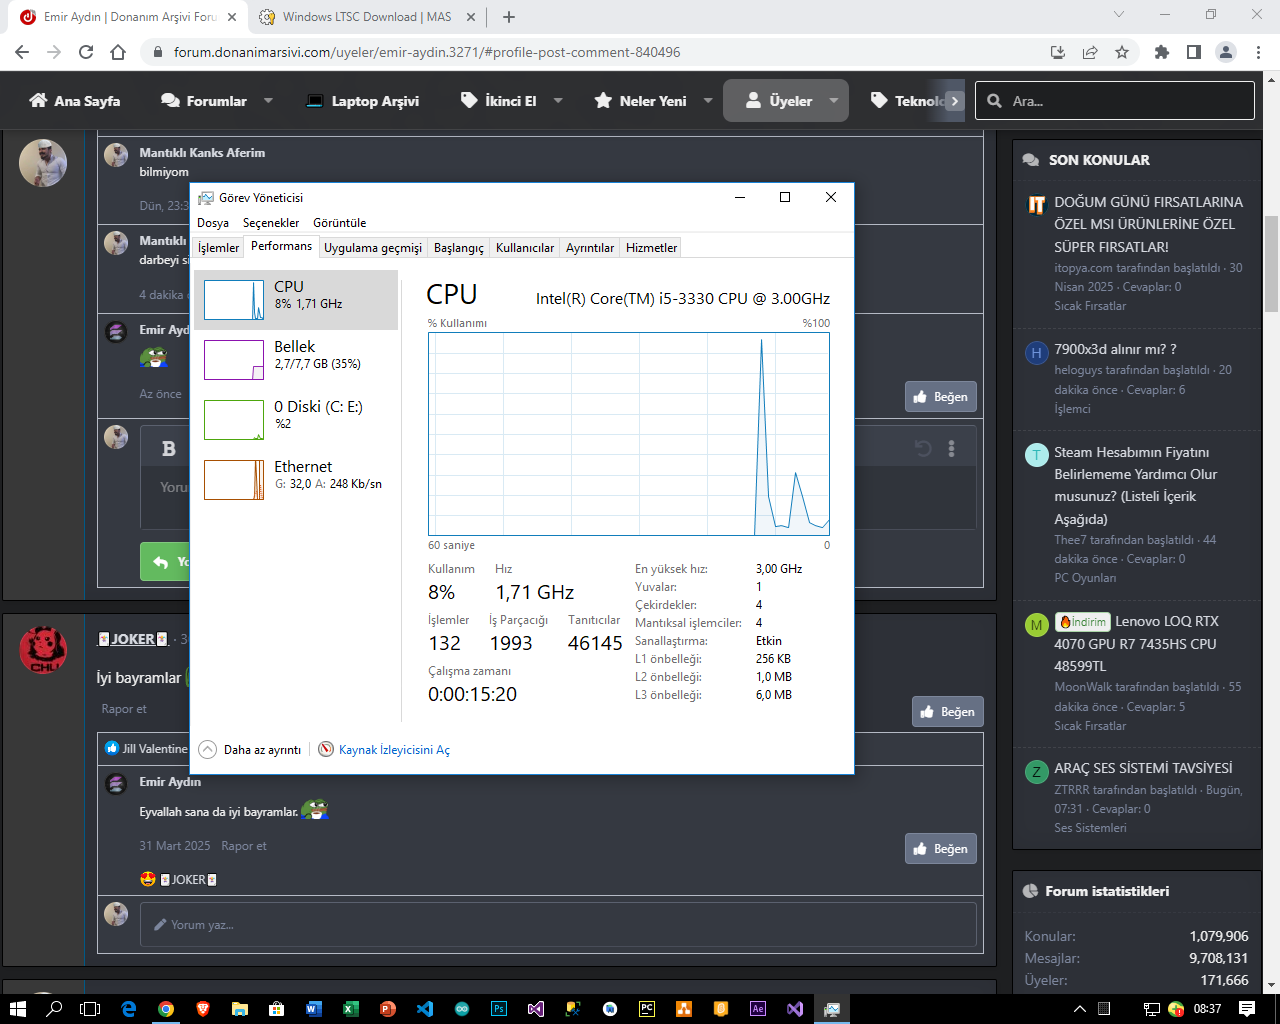Click the Bold button in comment editor
This screenshot has width=1280, height=1024.
169,449
